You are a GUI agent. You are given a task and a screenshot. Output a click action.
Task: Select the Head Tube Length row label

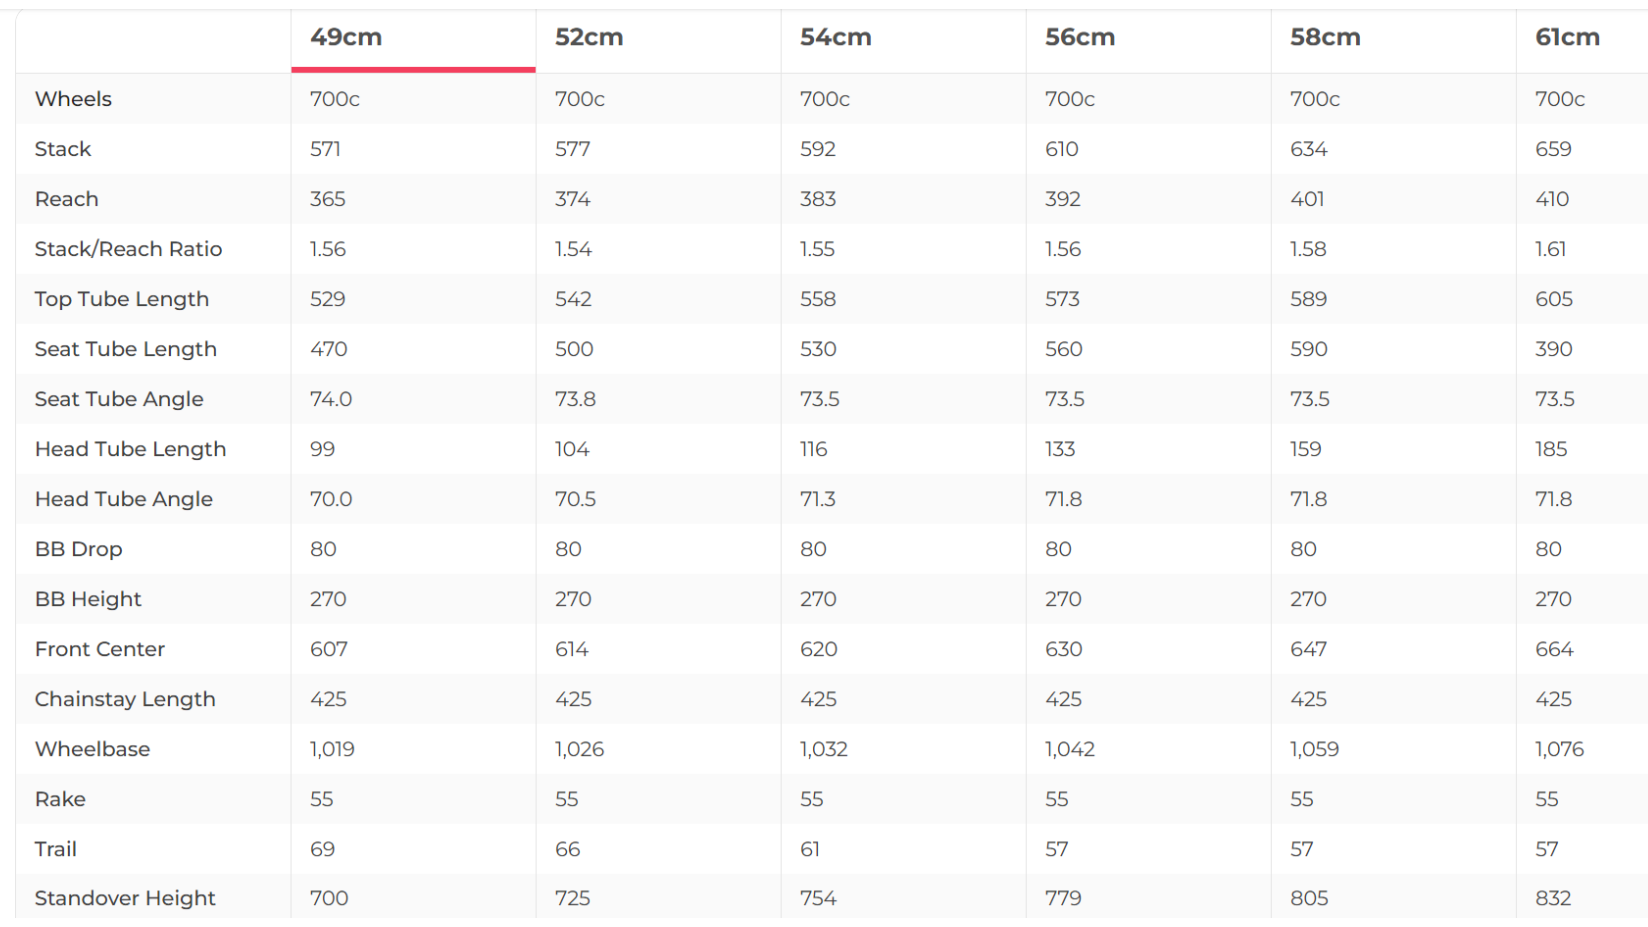point(130,449)
